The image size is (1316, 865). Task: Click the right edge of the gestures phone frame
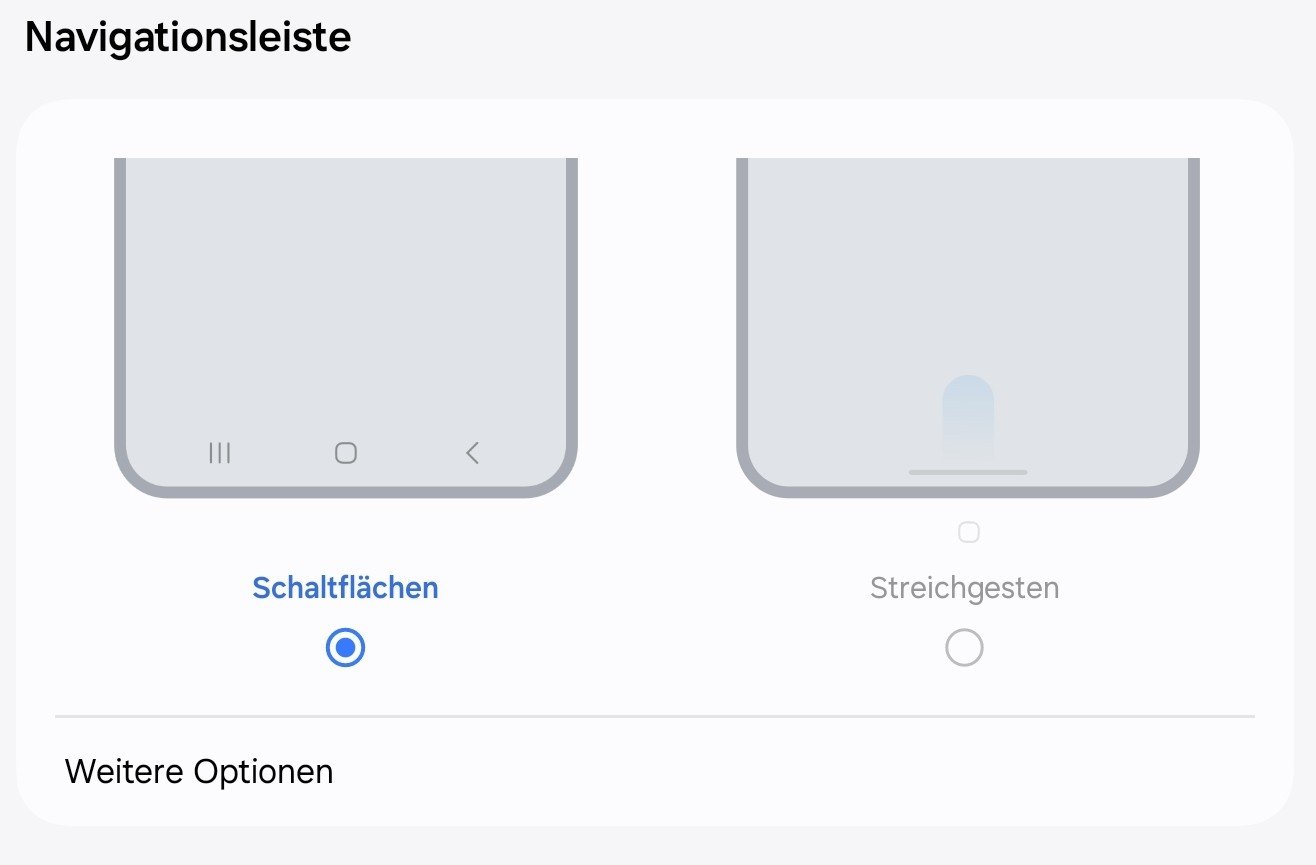tap(1194, 300)
